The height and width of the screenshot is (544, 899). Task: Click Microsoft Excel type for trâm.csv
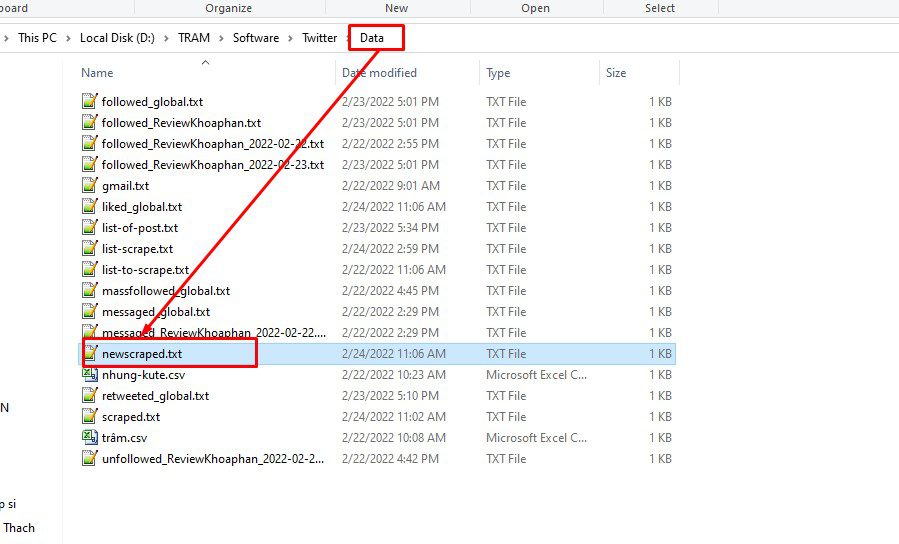(x=536, y=438)
